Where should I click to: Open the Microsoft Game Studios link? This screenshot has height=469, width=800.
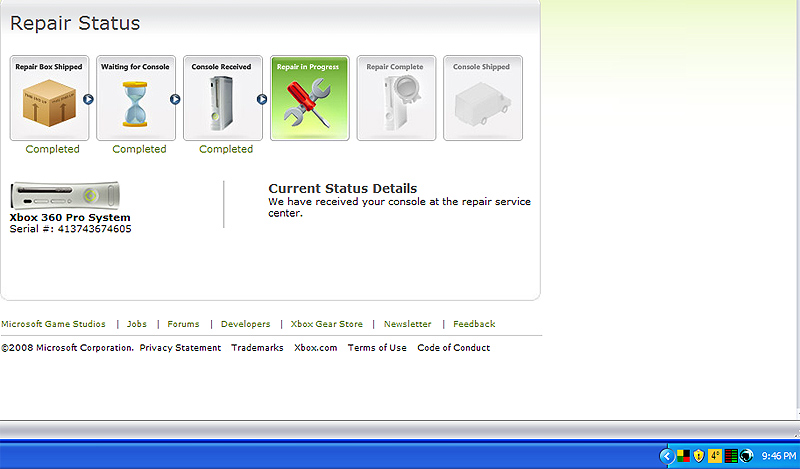[53, 324]
